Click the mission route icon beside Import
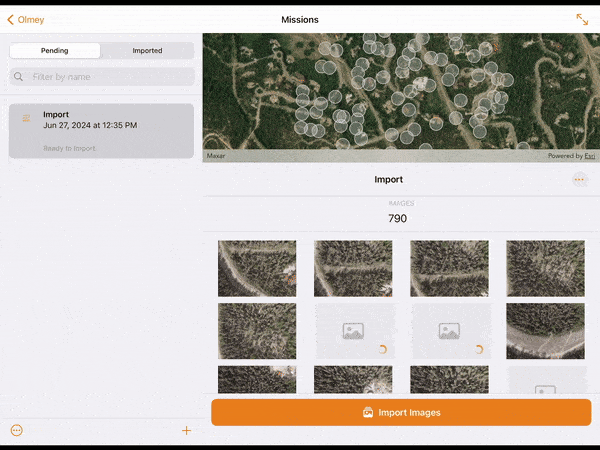Viewport: 600px width, 450px height. pyautogui.click(x=26, y=118)
